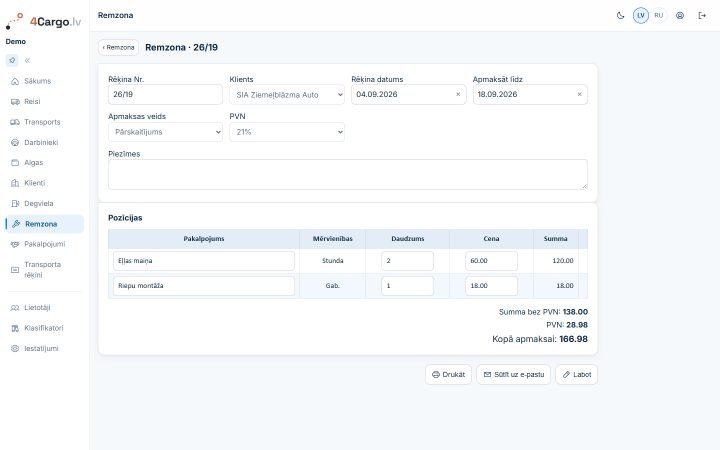Open Darbinieki in sidebar

coord(45,142)
